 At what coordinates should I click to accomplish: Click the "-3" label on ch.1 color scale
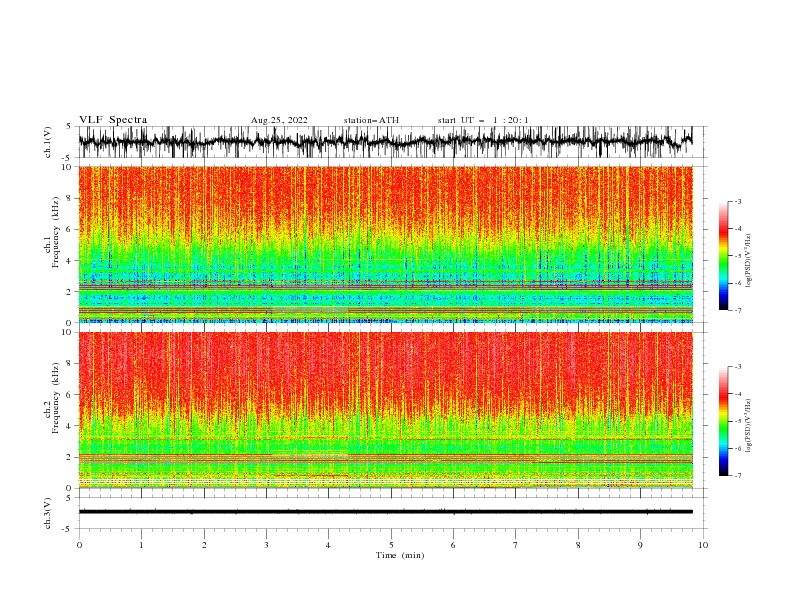pos(737,201)
